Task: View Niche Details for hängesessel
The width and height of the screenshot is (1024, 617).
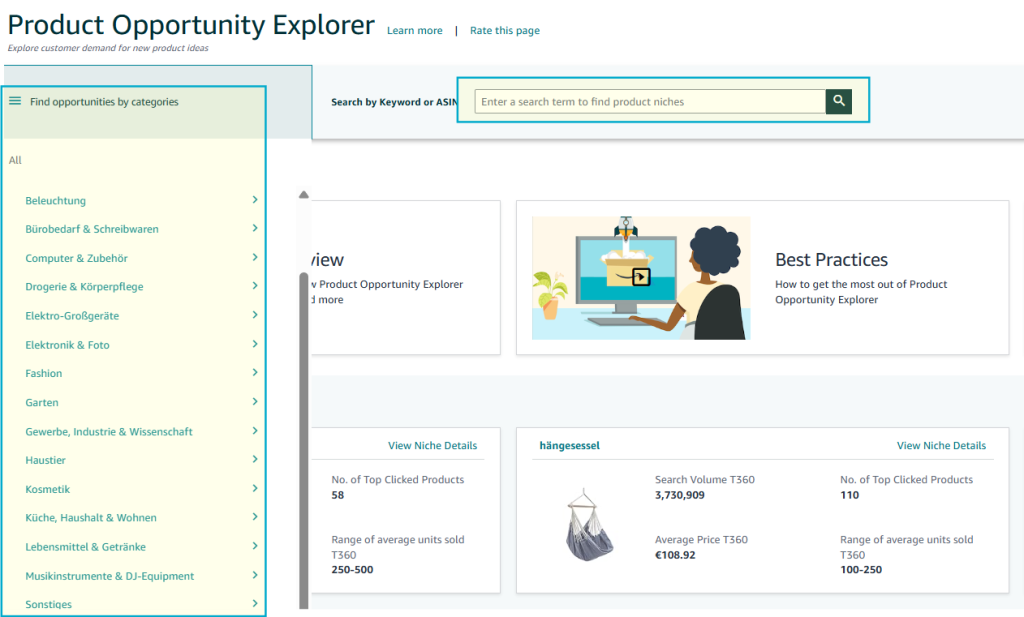Action: click(x=940, y=445)
